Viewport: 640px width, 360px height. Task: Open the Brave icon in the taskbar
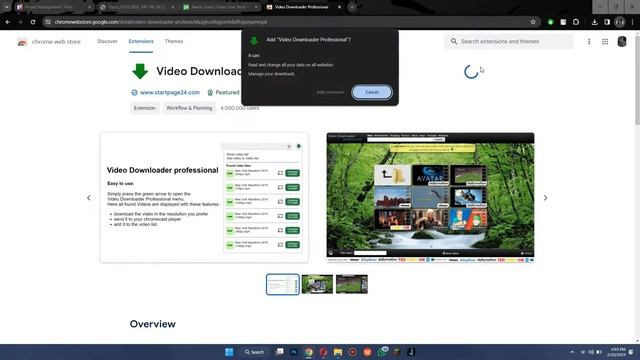(367, 352)
